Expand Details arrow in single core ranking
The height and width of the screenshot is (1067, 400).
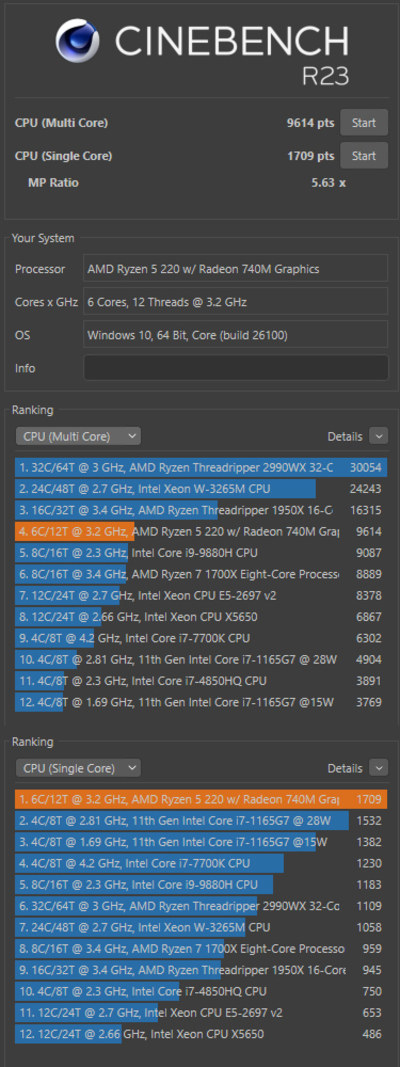coord(378,768)
